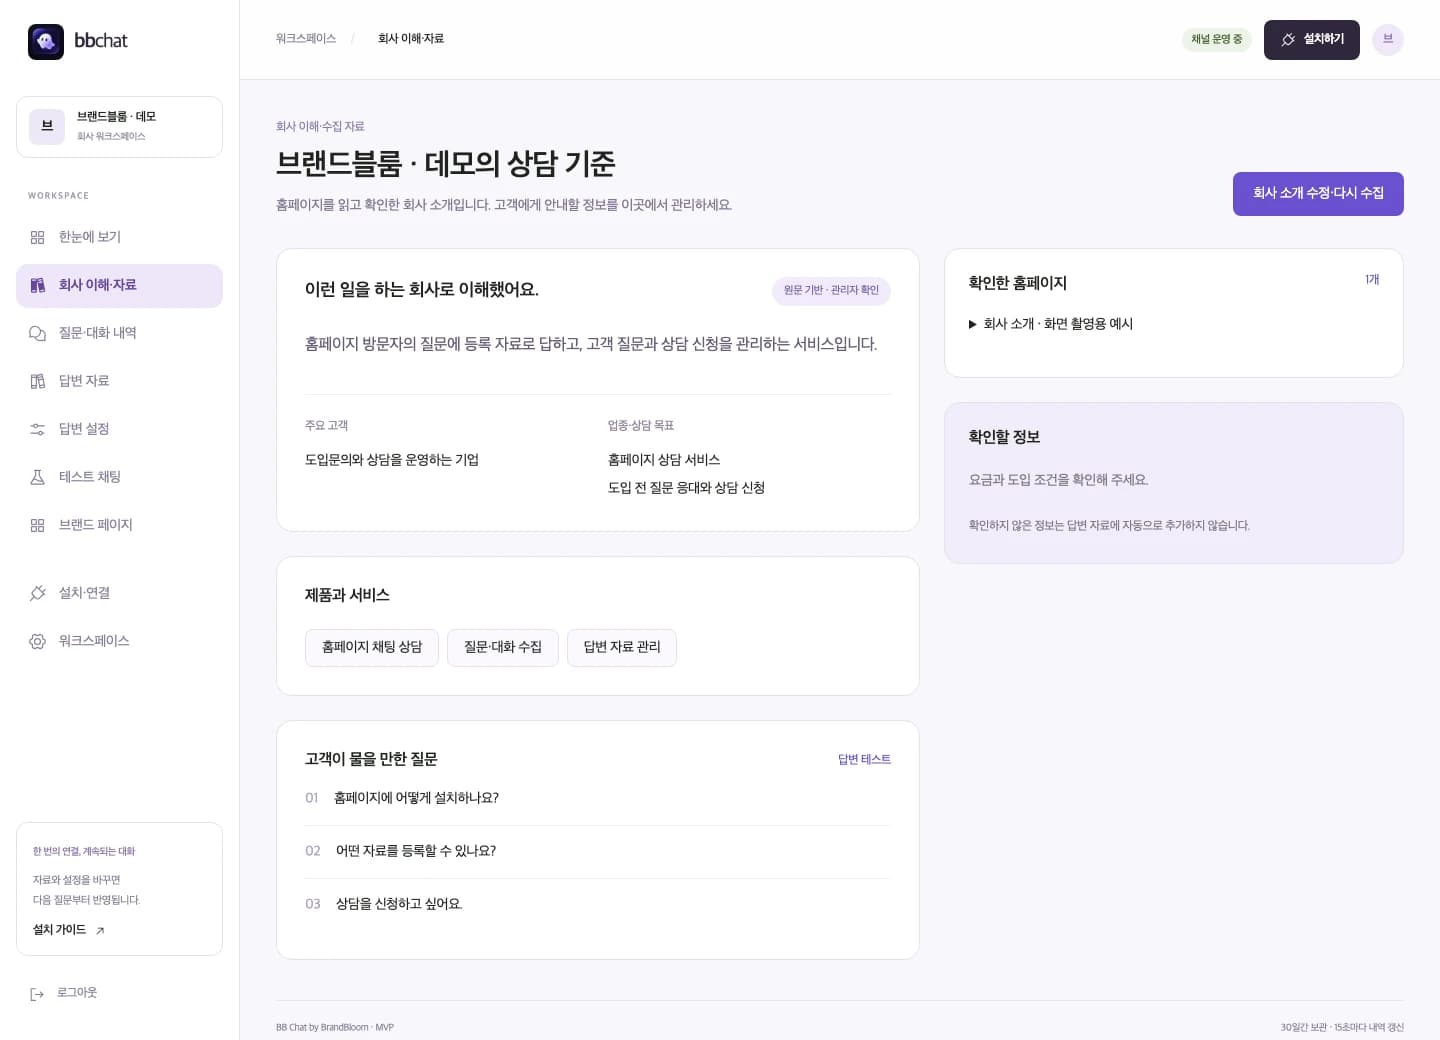This screenshot has height=1040, width=1440.
Task: Open the 설치 가이드 link
Action: (x=69, y=930)
